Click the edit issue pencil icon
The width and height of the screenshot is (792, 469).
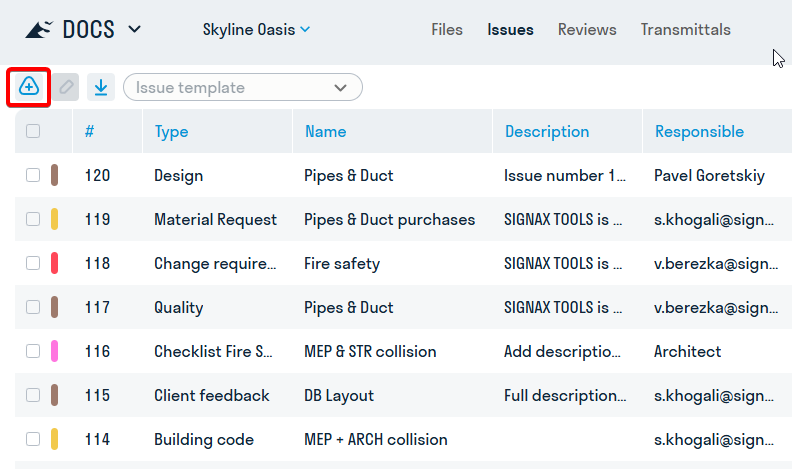[66, 87]
